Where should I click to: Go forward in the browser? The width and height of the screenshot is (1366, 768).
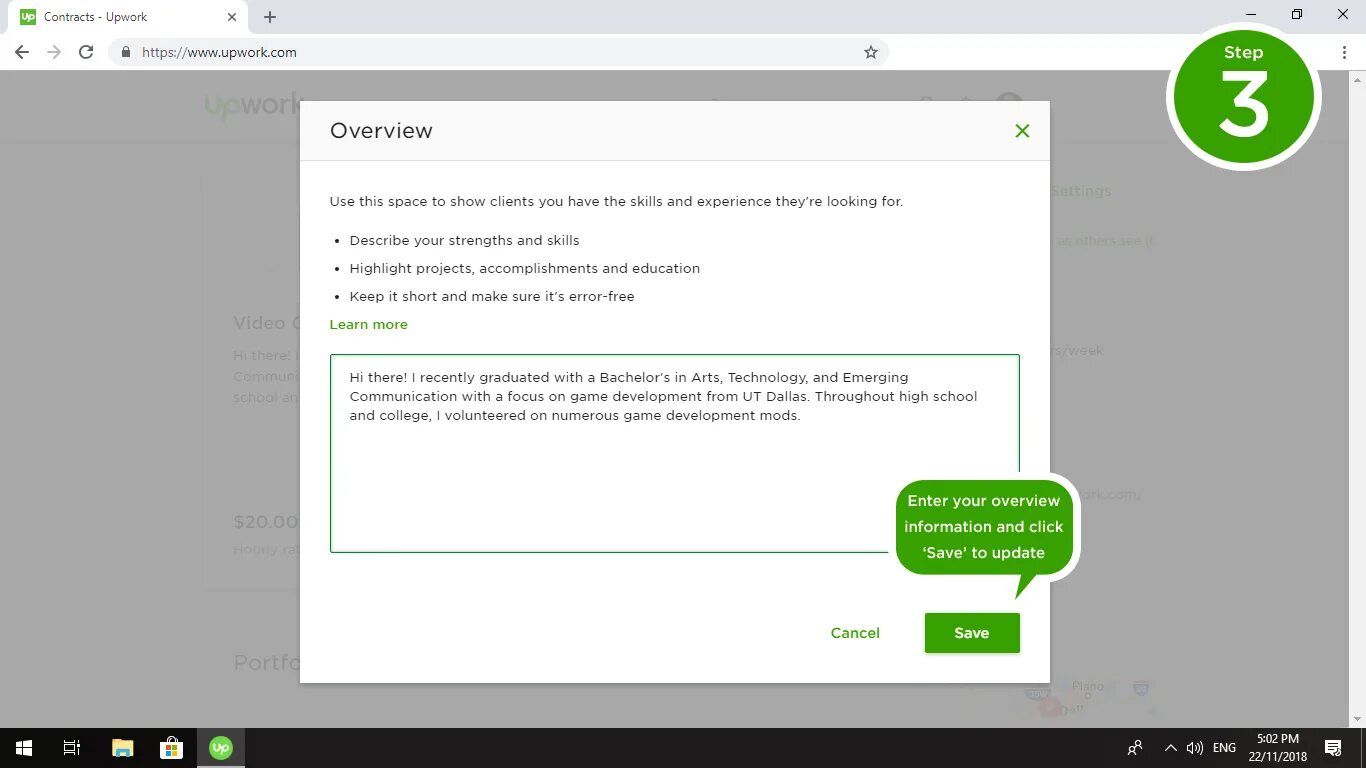[54, 52]
